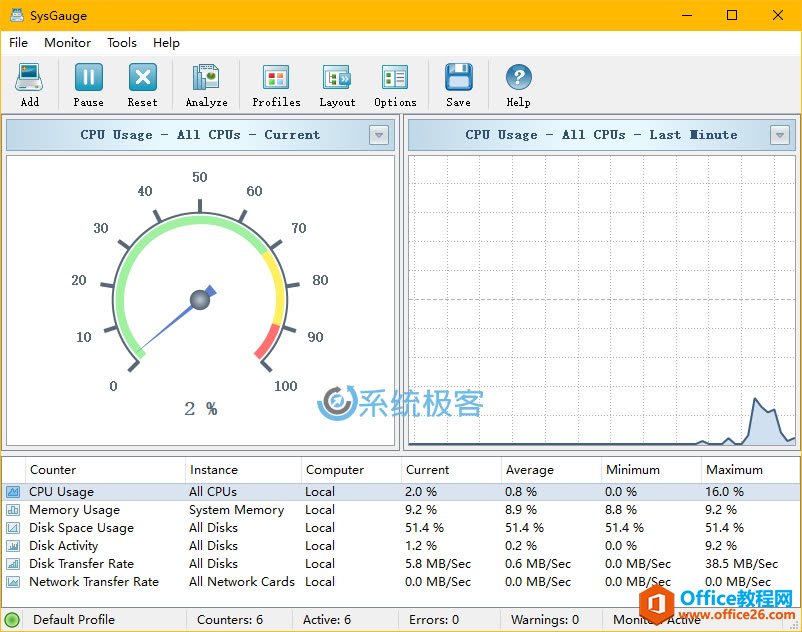The width and height of the screenshot is (802, 632).
Task: Open the File menu
Action: [18, 43]
